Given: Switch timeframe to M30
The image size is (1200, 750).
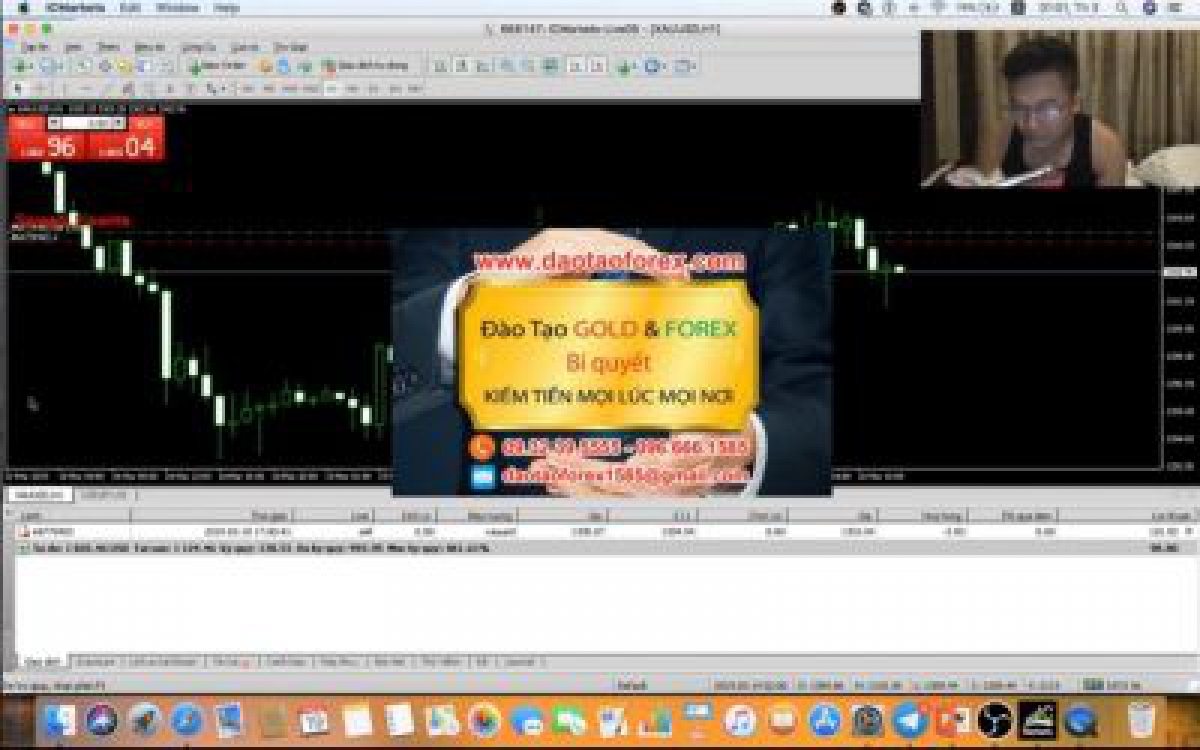Looking at the screenshot, I should click(x=310, y=89).
